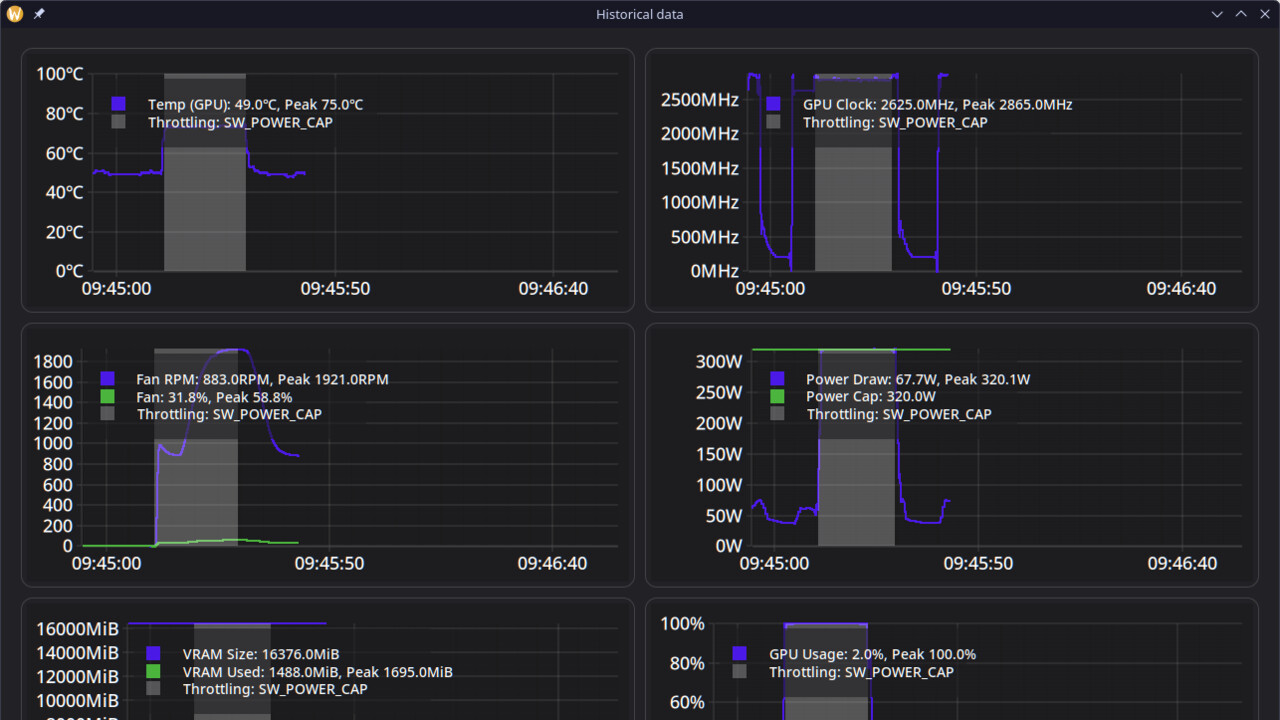Click 'GPU Usage: 2.0%, Peak 100.0%' legend text

click(x=873, y=654)
